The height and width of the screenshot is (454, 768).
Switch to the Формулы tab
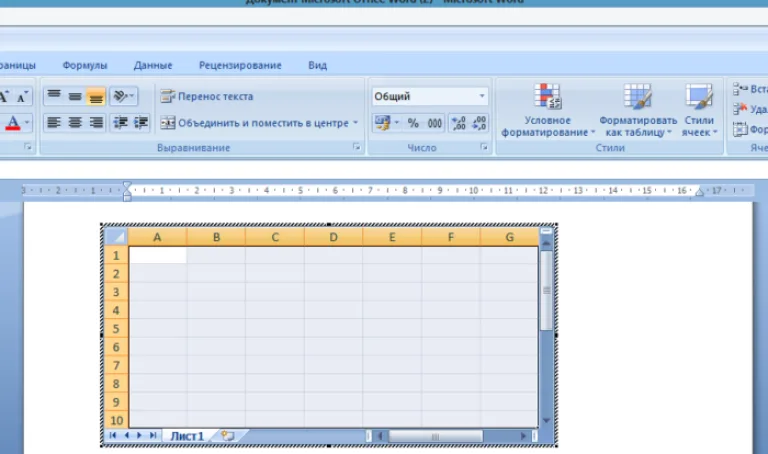85,65
